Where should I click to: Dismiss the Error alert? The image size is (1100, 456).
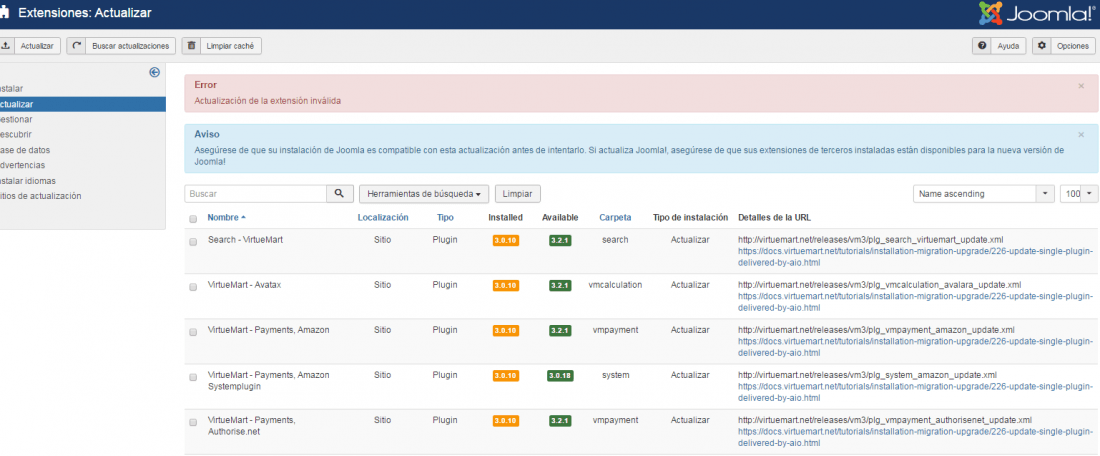pyautogui.click(x=1081, y=86)
